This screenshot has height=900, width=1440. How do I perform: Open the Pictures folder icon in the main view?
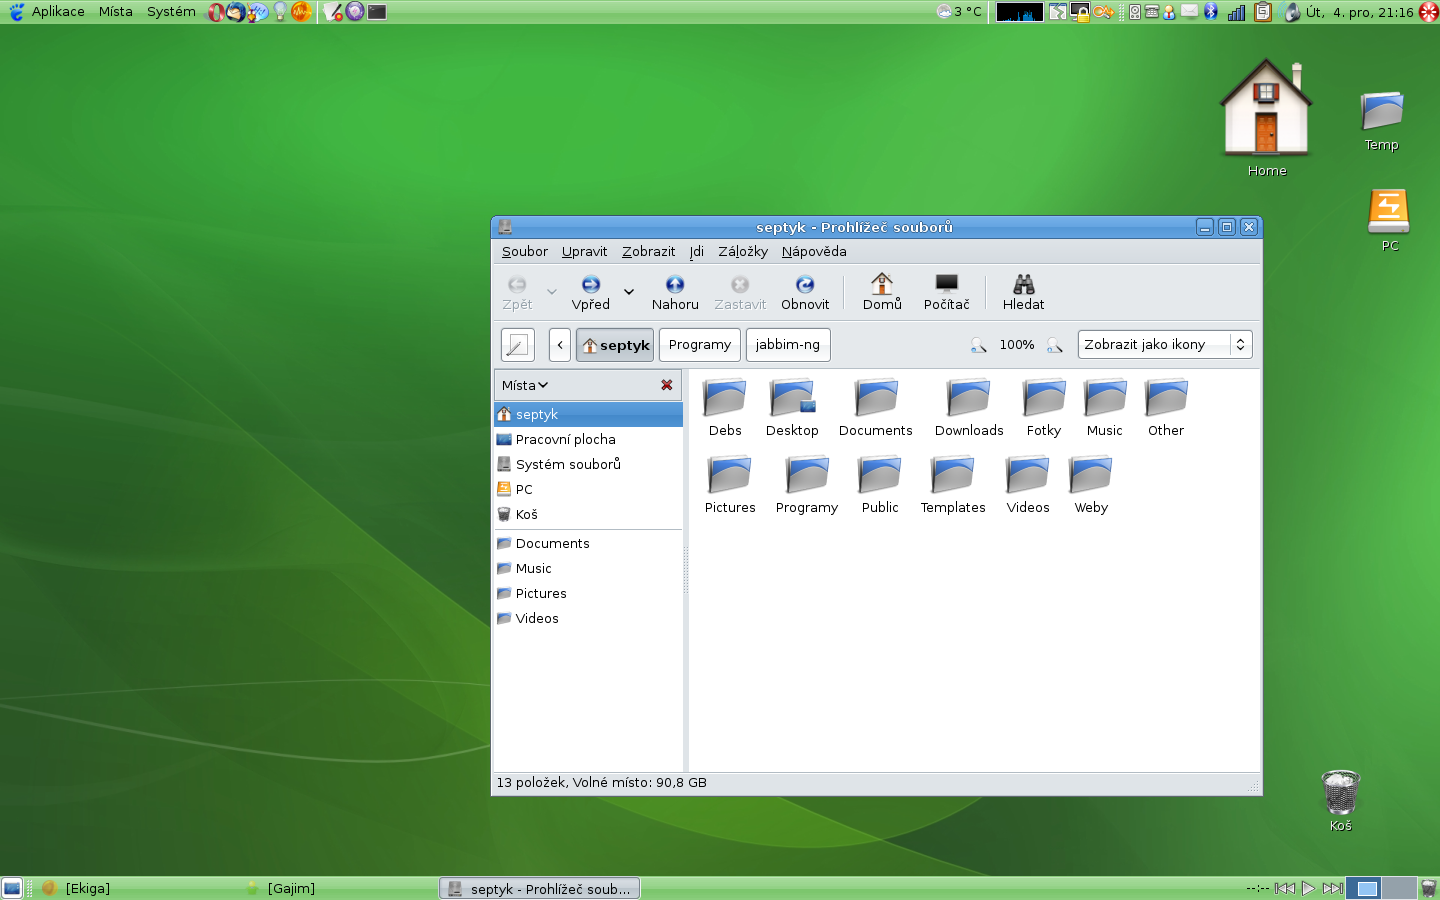click(x=730, y=485)
